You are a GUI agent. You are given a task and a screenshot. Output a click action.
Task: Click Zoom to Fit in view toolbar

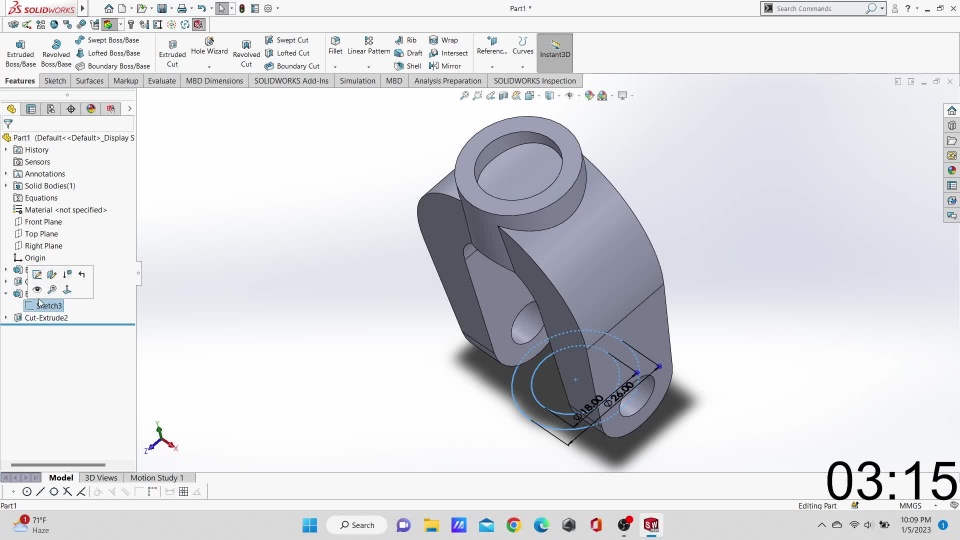tap(465, 96)
